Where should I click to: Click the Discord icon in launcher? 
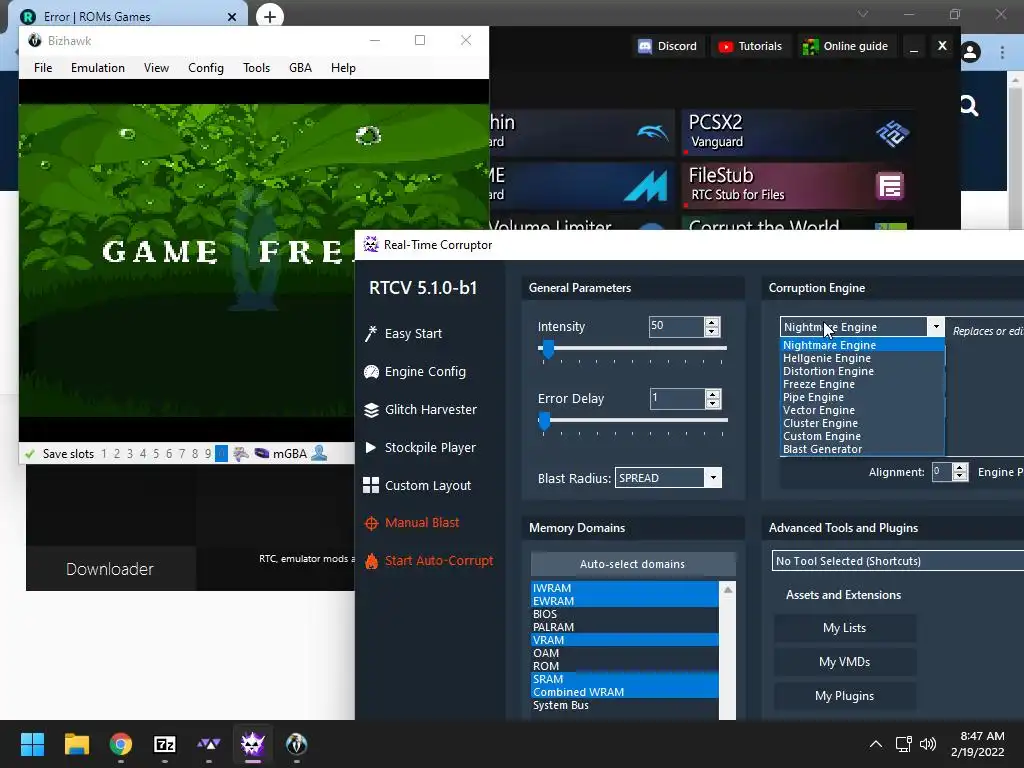[x=645, y=46]
